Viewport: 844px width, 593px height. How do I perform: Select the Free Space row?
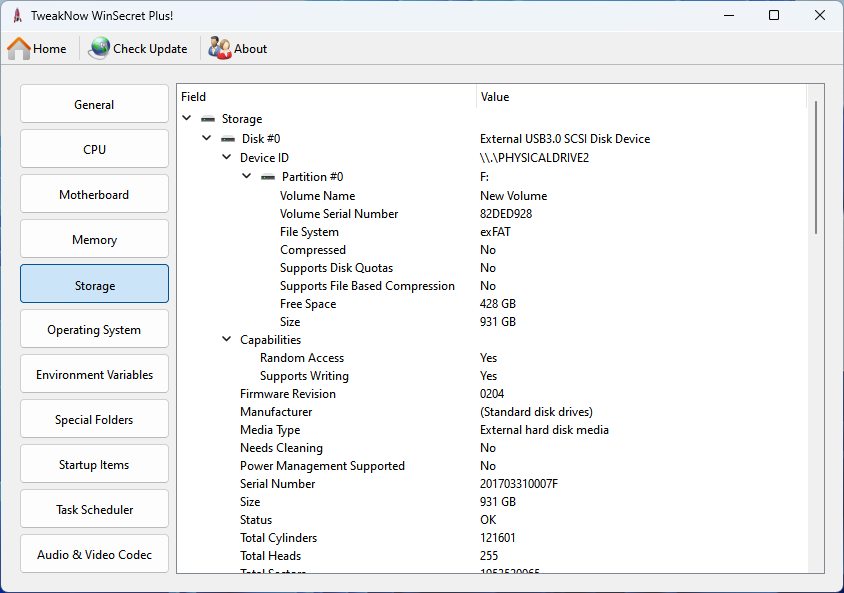492,304
